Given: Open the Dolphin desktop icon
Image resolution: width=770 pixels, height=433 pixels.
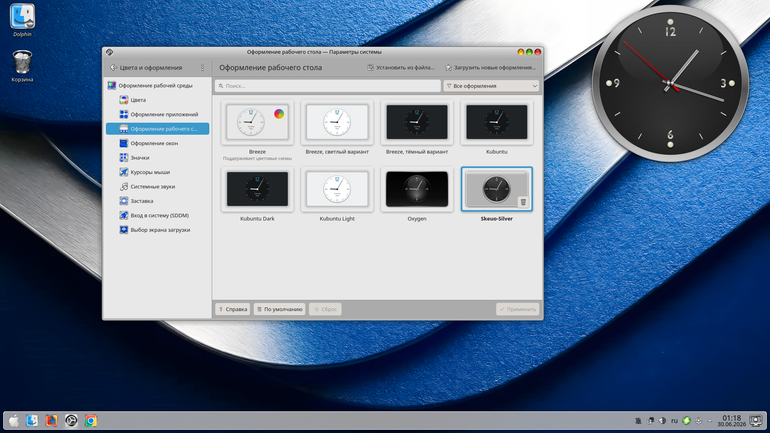Looking at the screenshot, I should click(22, 20).
